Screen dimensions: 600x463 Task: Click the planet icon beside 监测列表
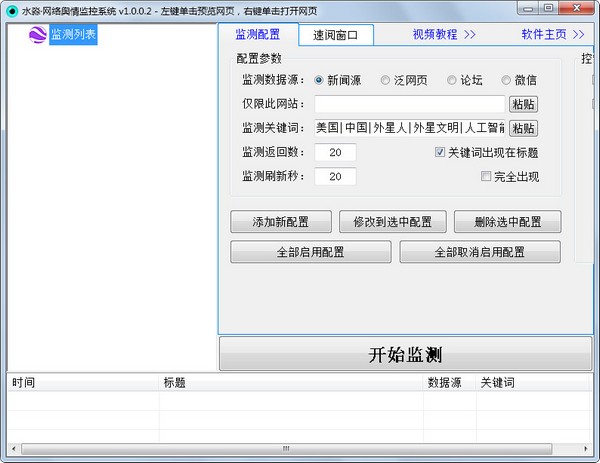[x=37, y=35]
